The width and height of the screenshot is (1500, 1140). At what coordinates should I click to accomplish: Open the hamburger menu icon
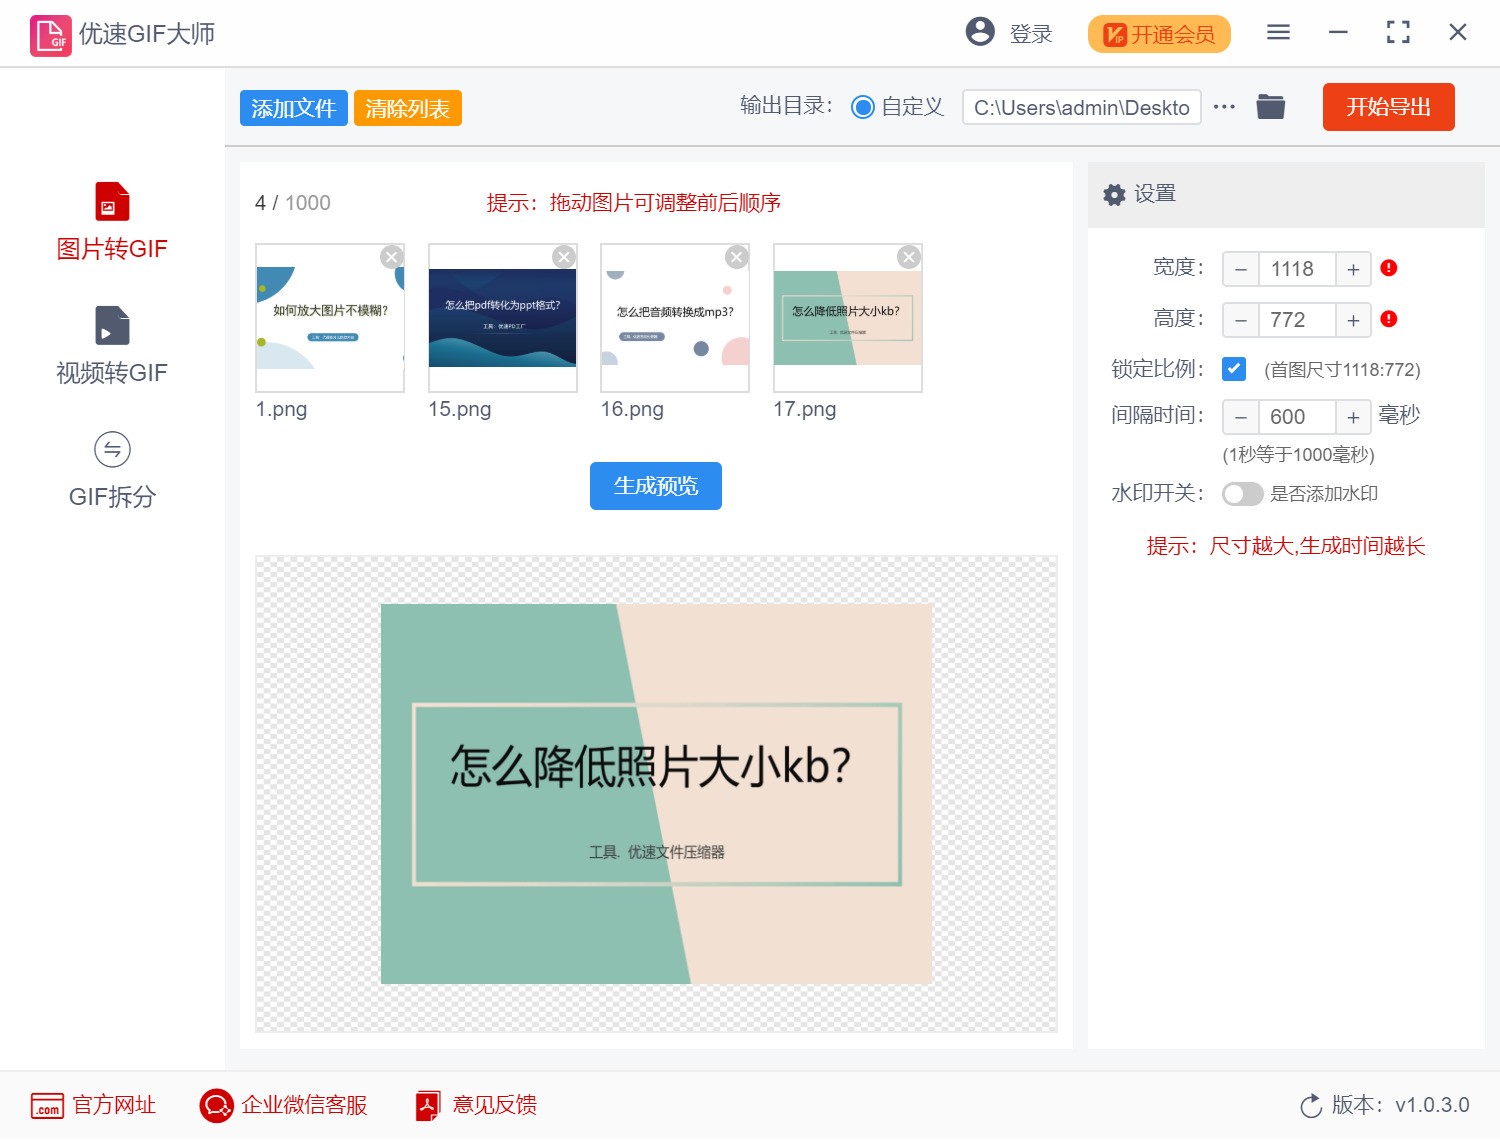click(x=1278, y=32)
